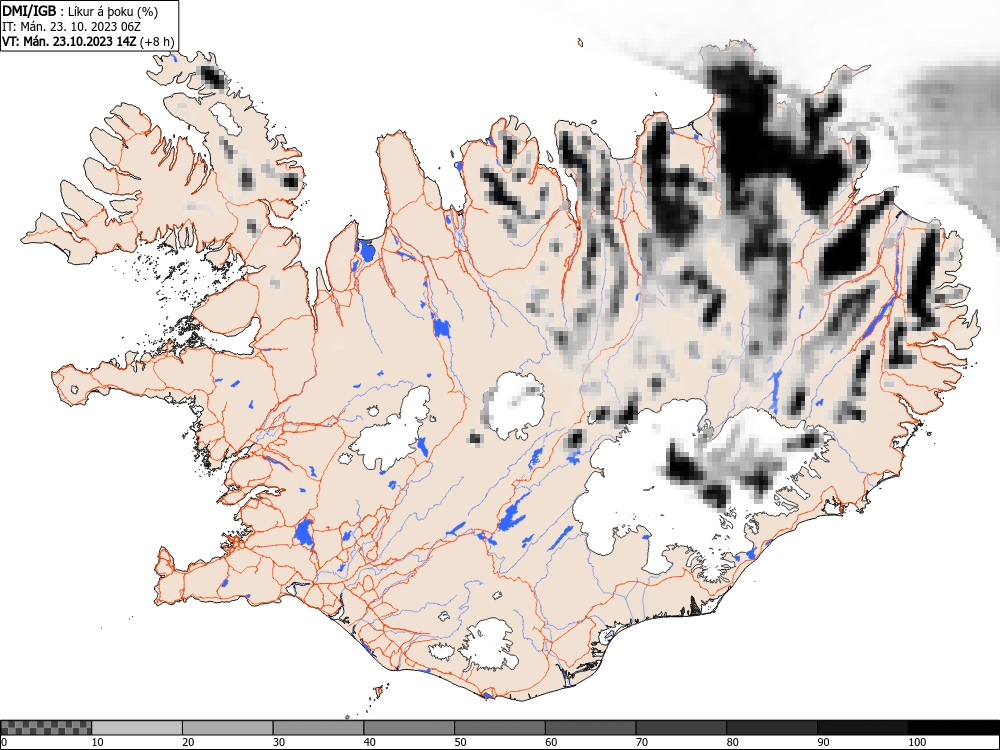Image resolution: width=1000 pixels, height=750 pixels.
Task: Click the 10-20% light gray legend swatch
Action: pyautogui.click(x=137, y=728)
